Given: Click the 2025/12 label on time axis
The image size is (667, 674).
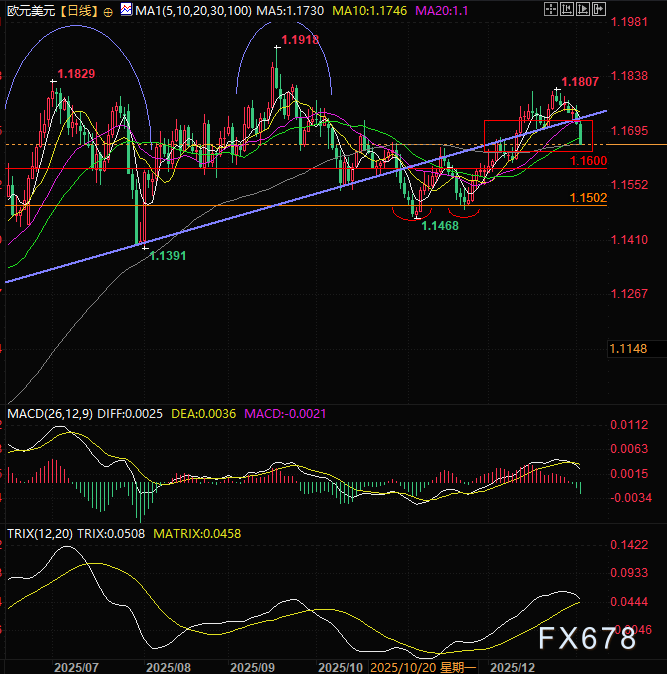Looking at the screenshot, I should (x=514, y=665).
